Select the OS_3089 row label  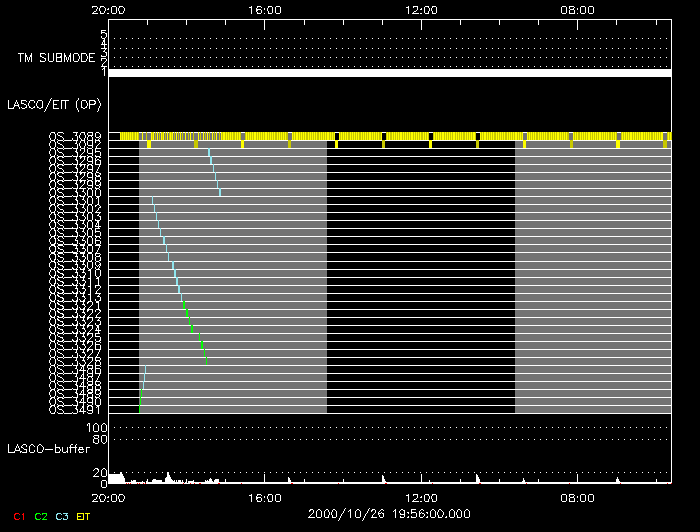(x=74, y=137)
